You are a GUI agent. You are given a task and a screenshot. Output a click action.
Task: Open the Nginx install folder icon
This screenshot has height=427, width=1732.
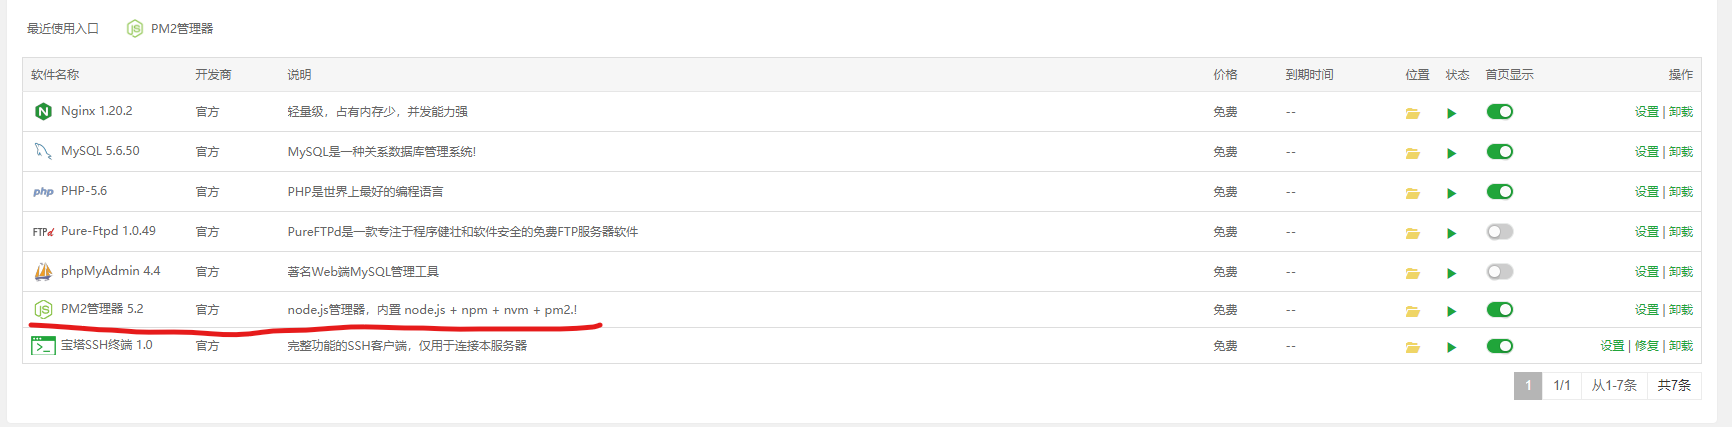click(1412, 113)
